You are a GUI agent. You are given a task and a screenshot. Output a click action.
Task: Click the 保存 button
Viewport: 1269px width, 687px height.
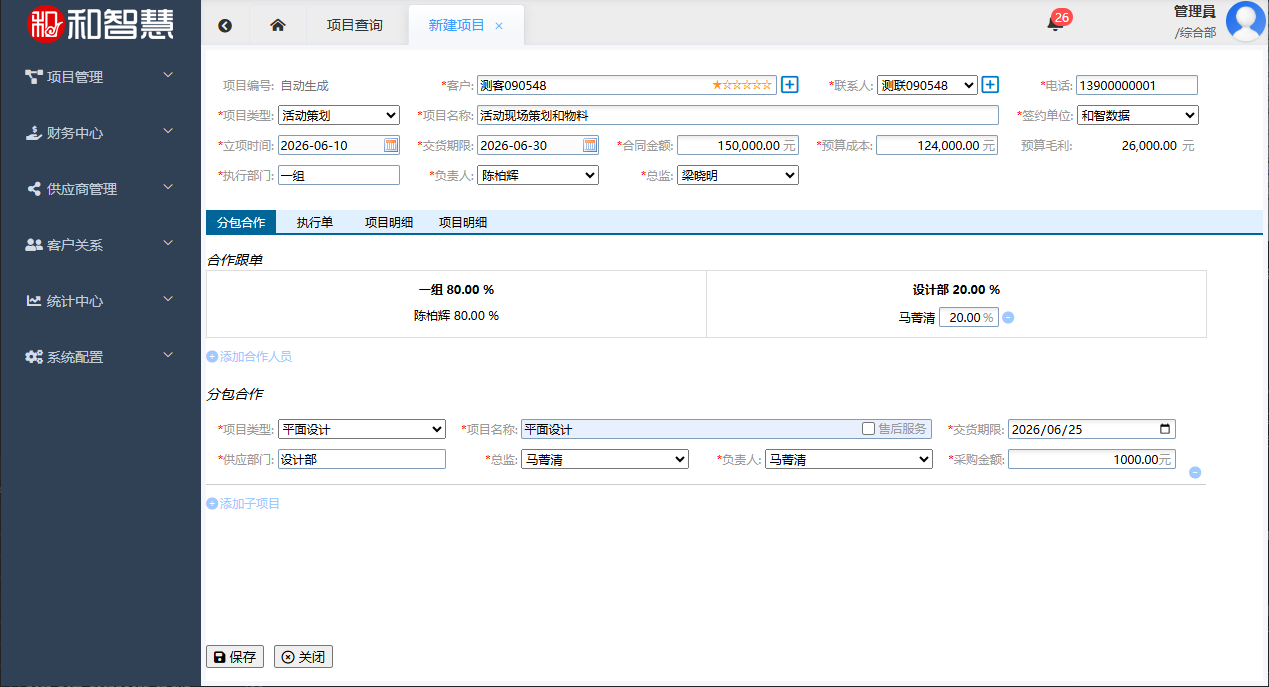click(235, 657)
